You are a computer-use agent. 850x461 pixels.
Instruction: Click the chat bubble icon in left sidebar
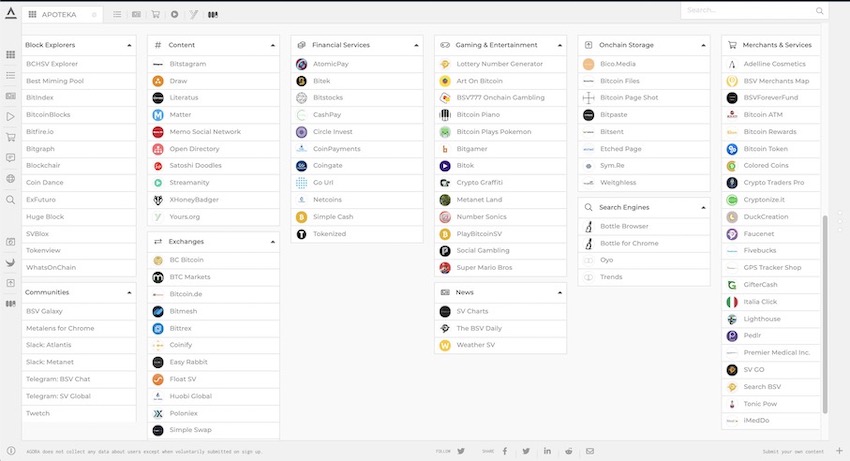[11, 158]
